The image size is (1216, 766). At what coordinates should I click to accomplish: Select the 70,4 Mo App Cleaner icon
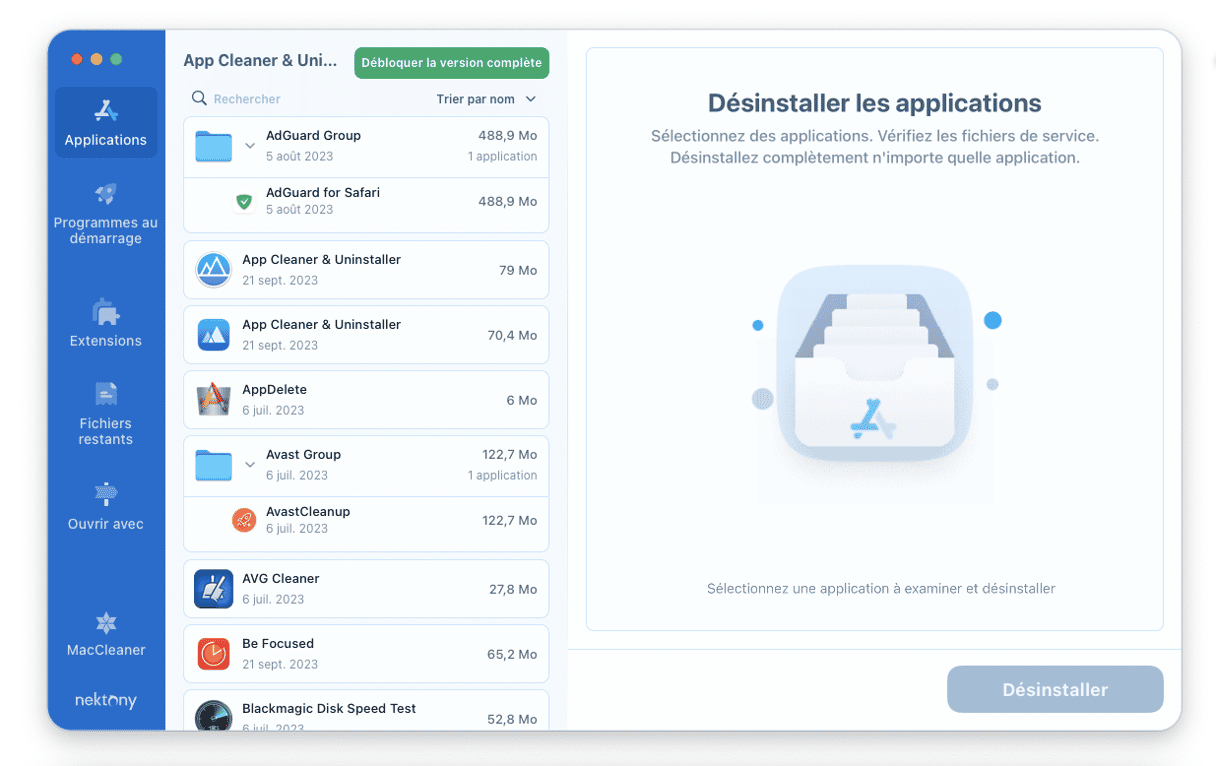tap(214, 335)
